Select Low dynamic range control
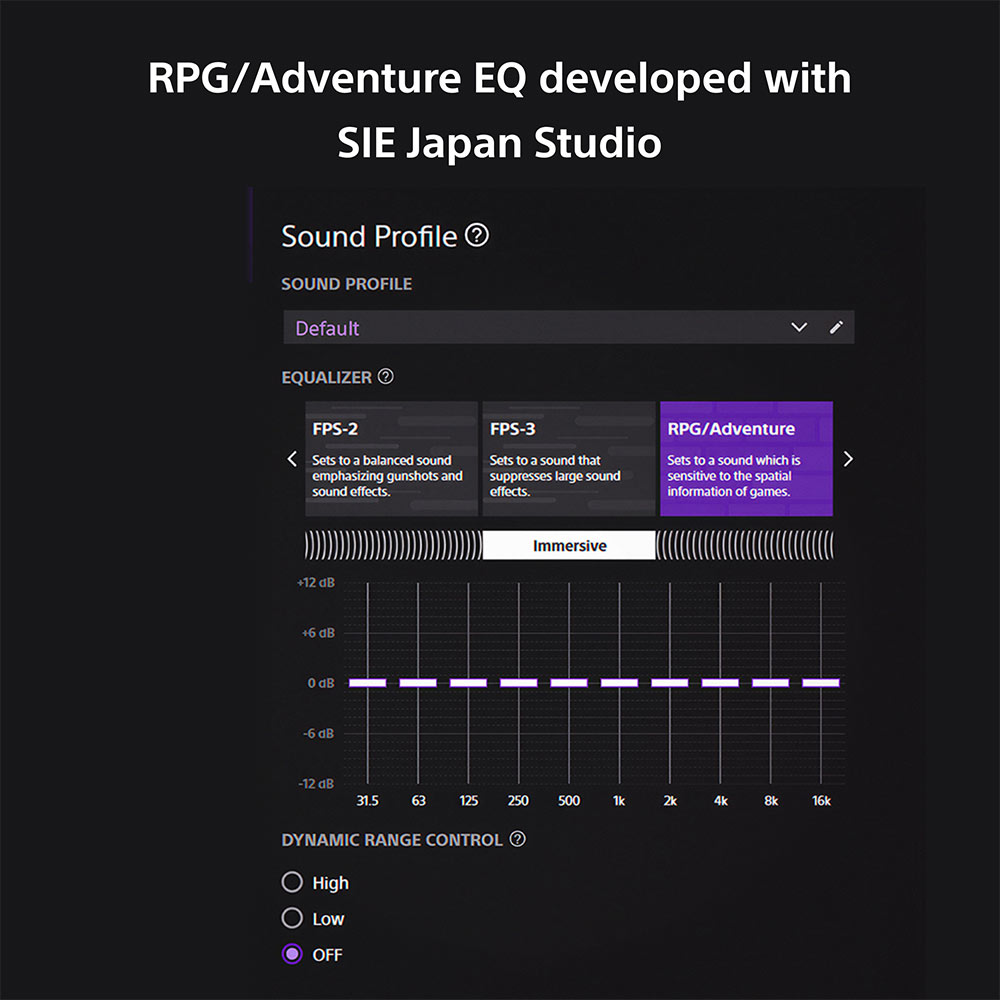Screen dimensions: 1000x1000 (292, 918)
